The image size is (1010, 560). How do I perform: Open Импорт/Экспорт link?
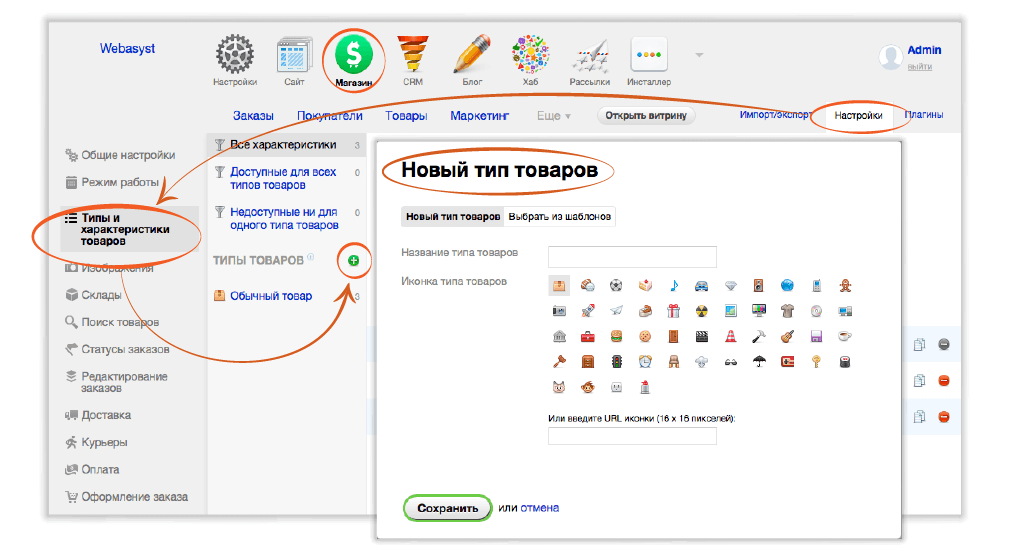click(776, 115)
